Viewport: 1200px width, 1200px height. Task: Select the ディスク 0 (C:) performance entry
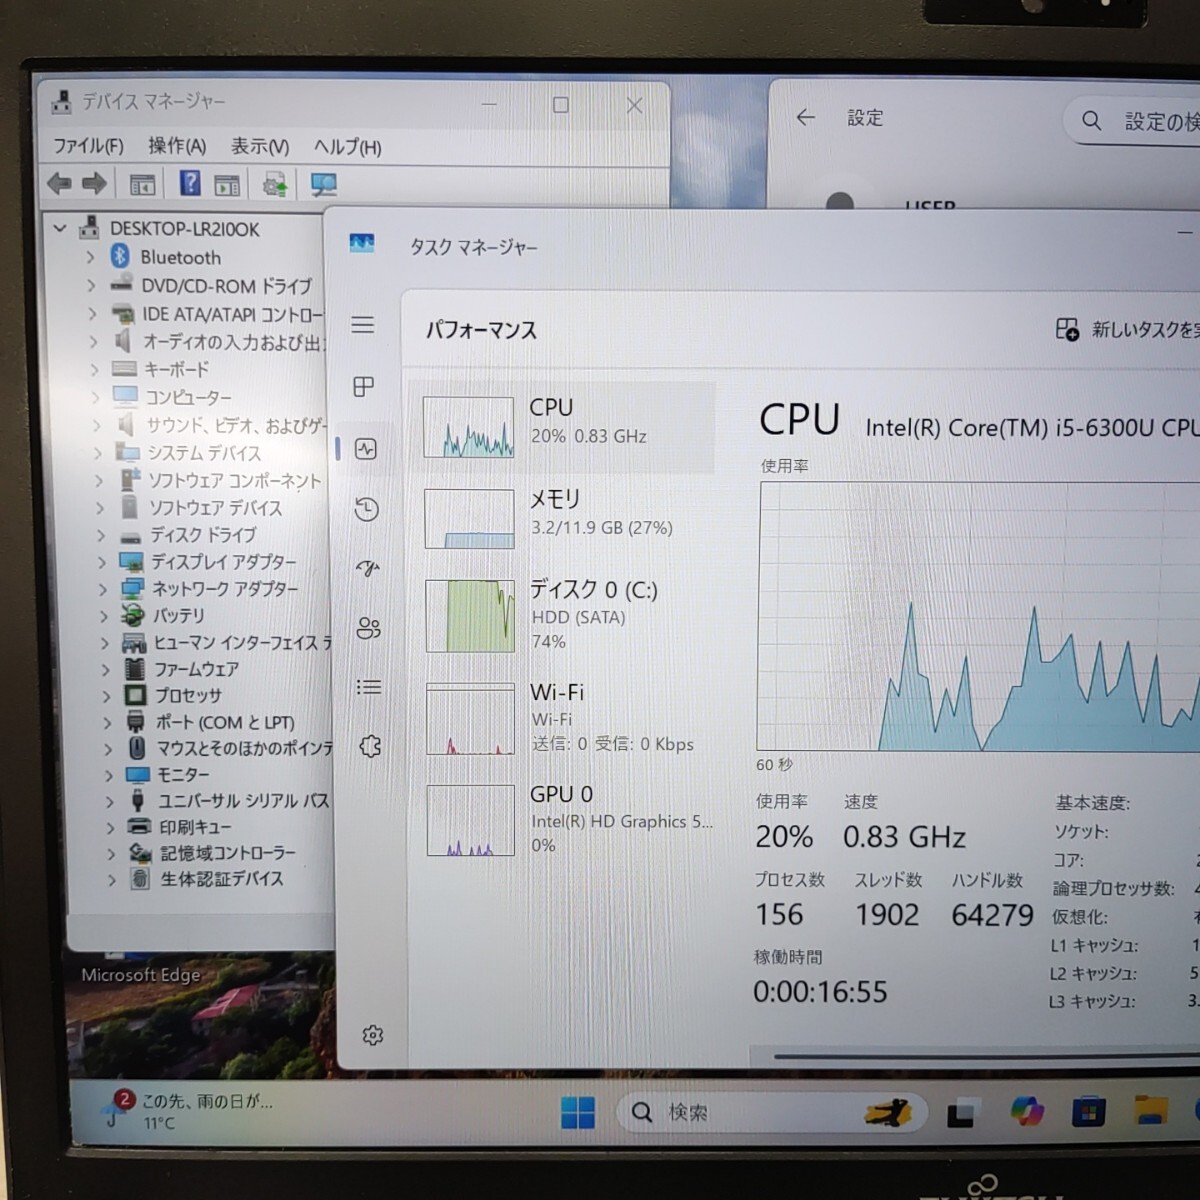point(563,615)
